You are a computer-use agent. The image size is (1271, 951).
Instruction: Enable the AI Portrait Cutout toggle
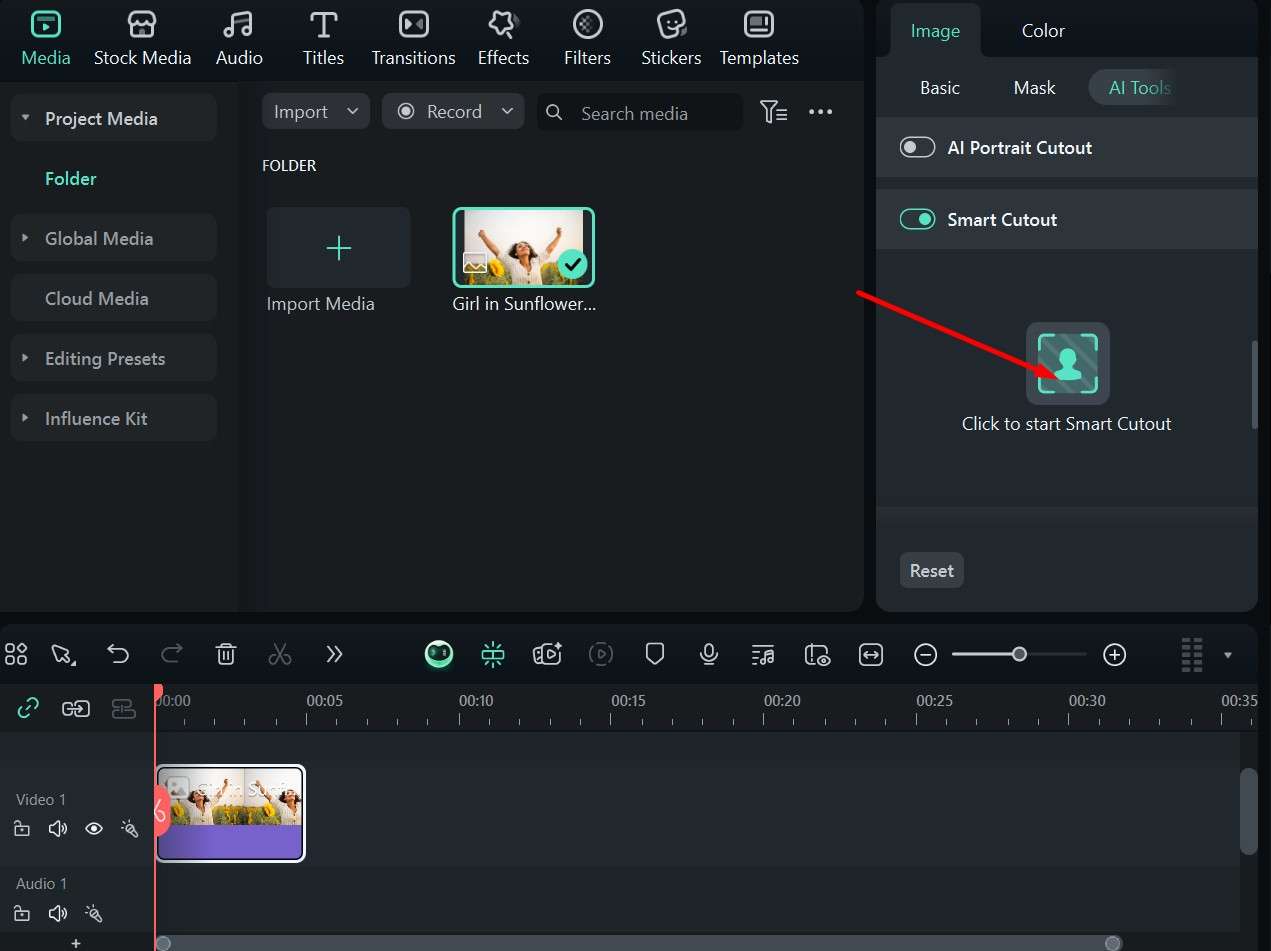pos(917,148)
